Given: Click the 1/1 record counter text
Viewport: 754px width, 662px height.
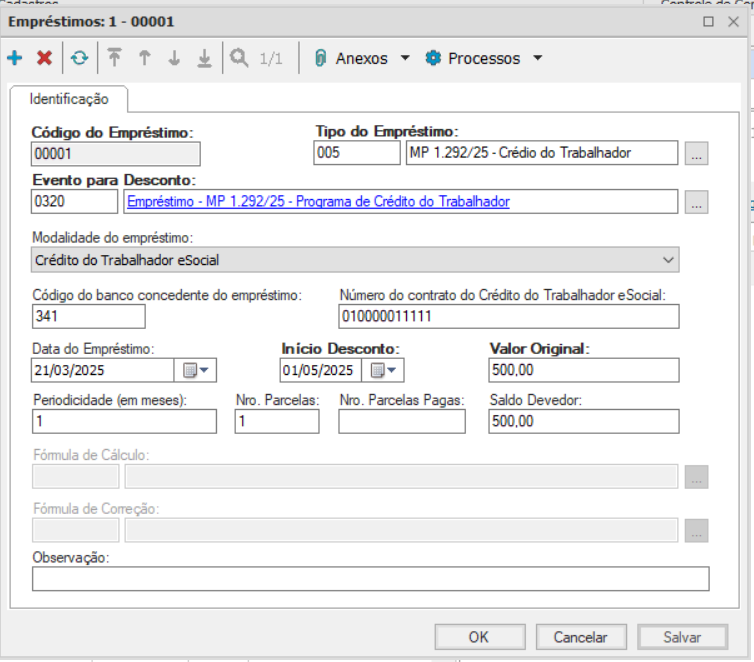Looking at the screenshot, I should click(x=271, y=59).
